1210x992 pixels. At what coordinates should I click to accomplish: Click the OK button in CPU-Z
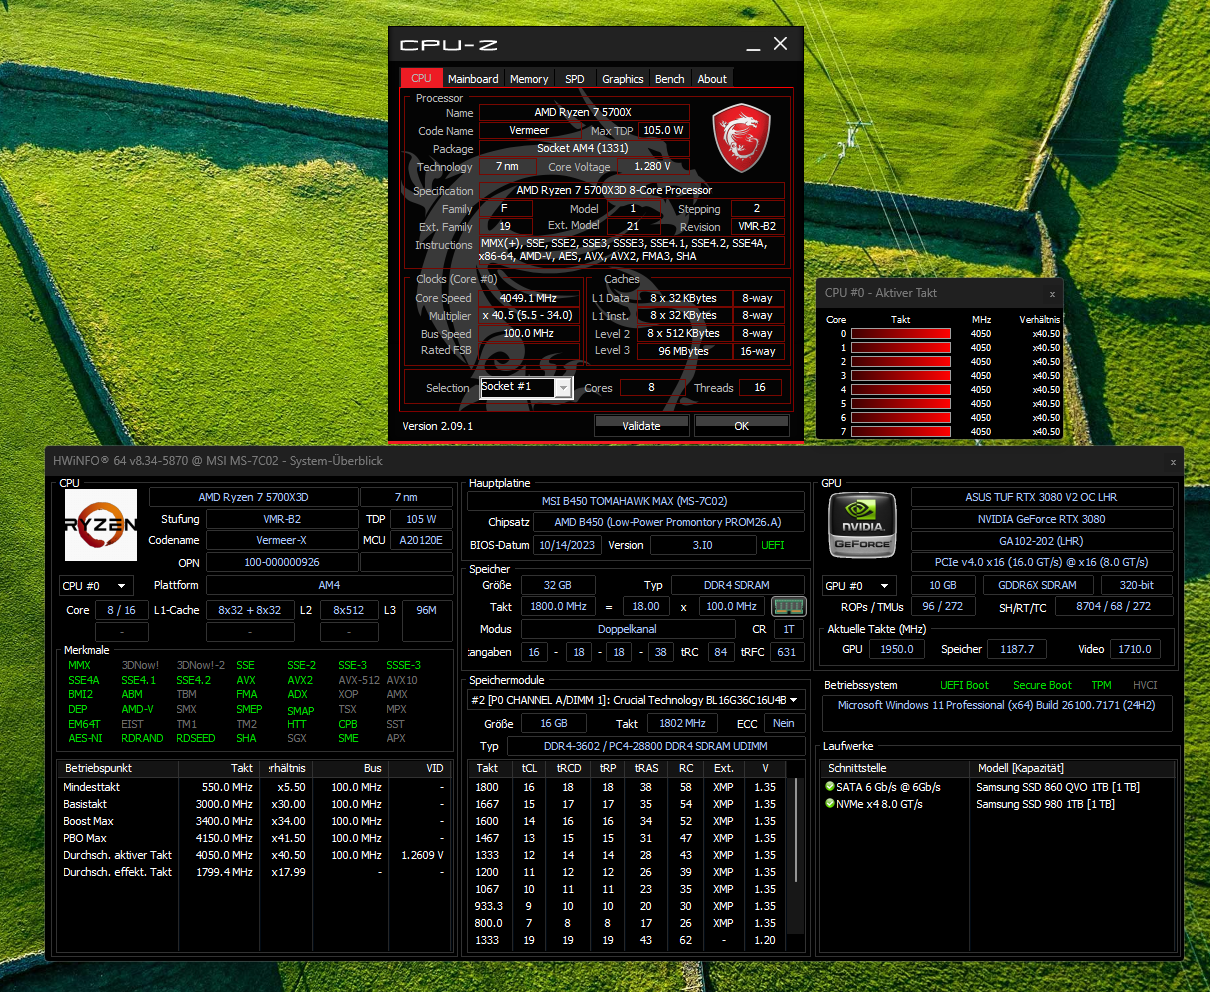point(741,425)
